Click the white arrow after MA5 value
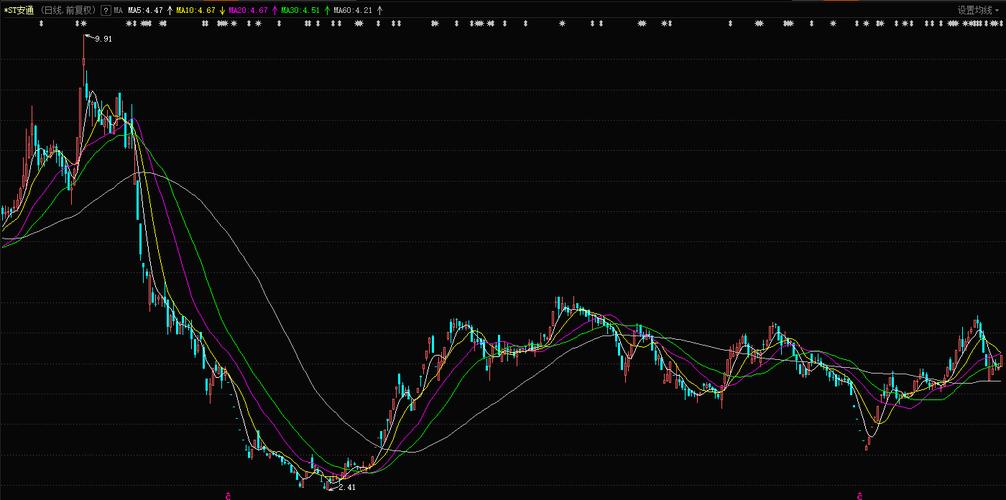Screen dimensions: 1006x500 point(169,10)
